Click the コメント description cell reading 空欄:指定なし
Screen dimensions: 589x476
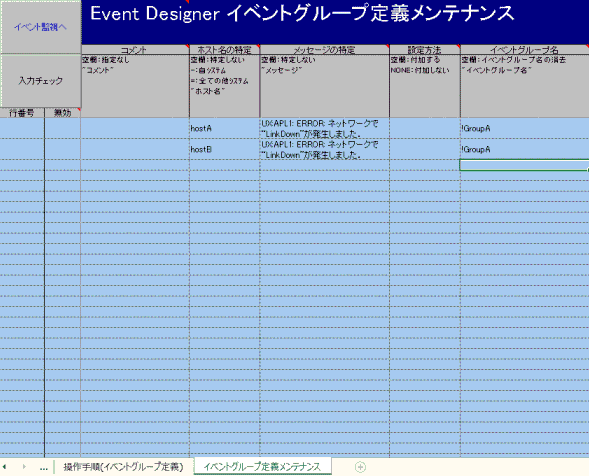point(135,86)
